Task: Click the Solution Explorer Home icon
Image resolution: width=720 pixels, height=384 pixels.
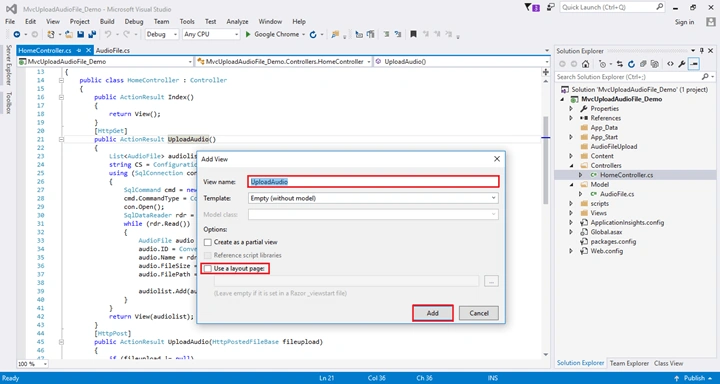Action: [585, 64]
